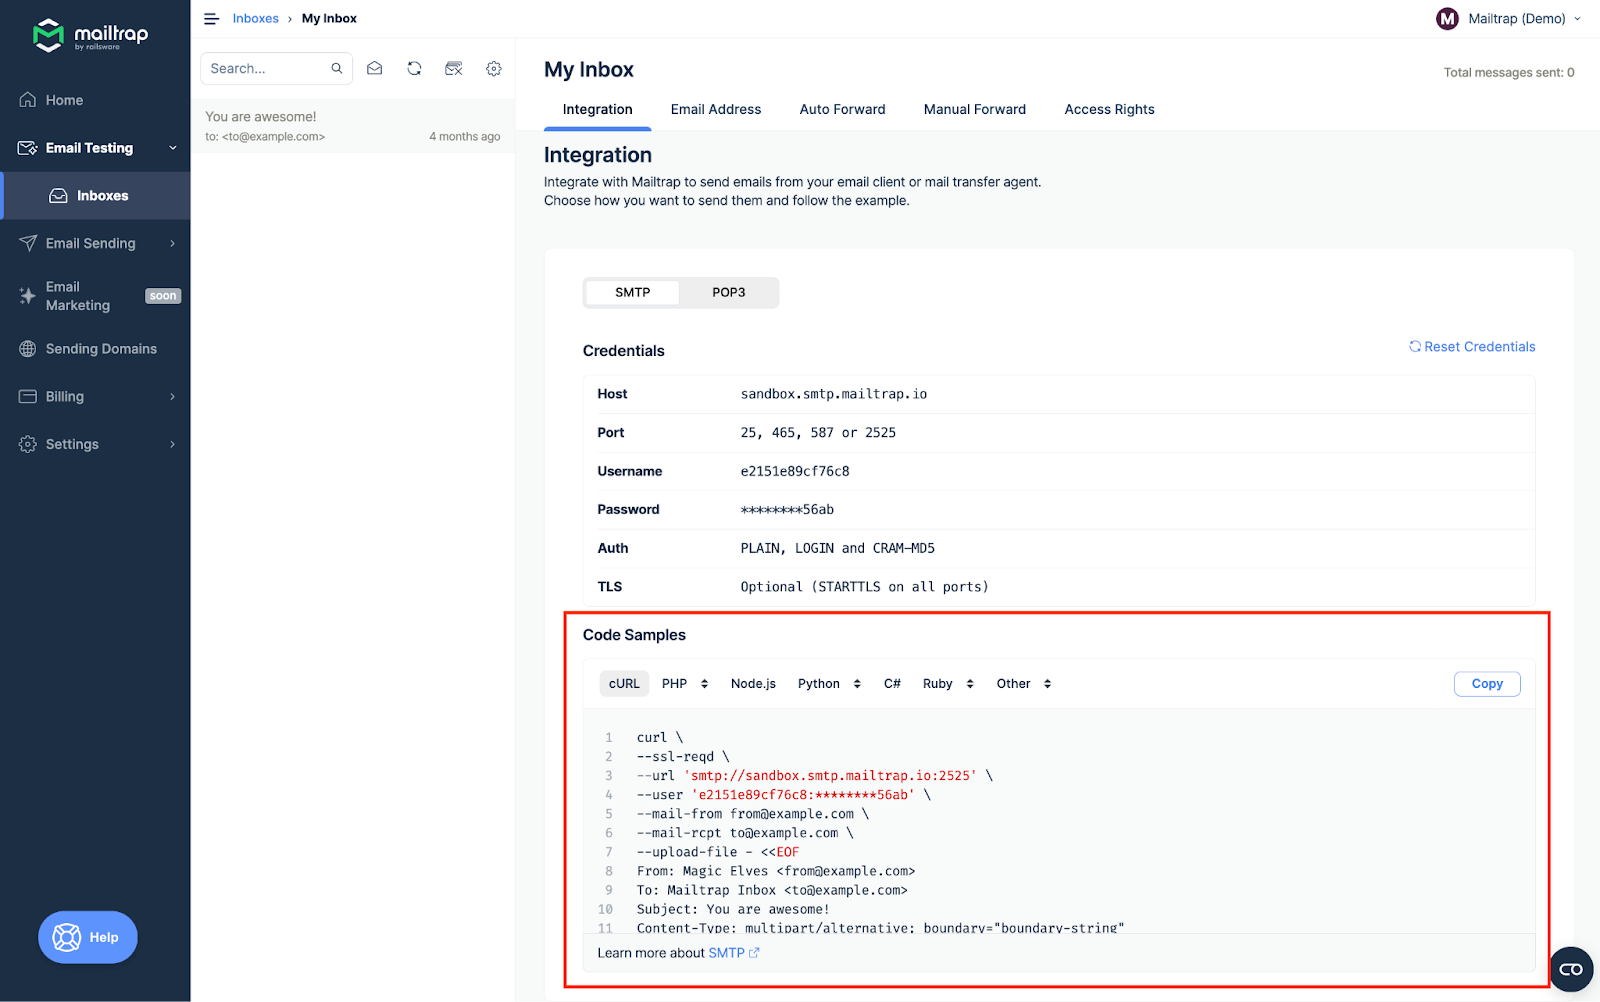This screenshot has width=1600, height=1002.
Task: Select the Node.js code sample
Action: pos(753,684)
